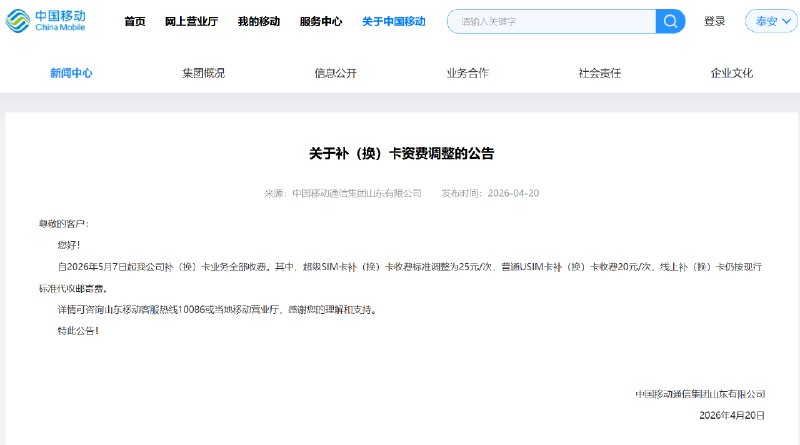
Task: Focus the keyword search input field
Action: tap(552, 21)
